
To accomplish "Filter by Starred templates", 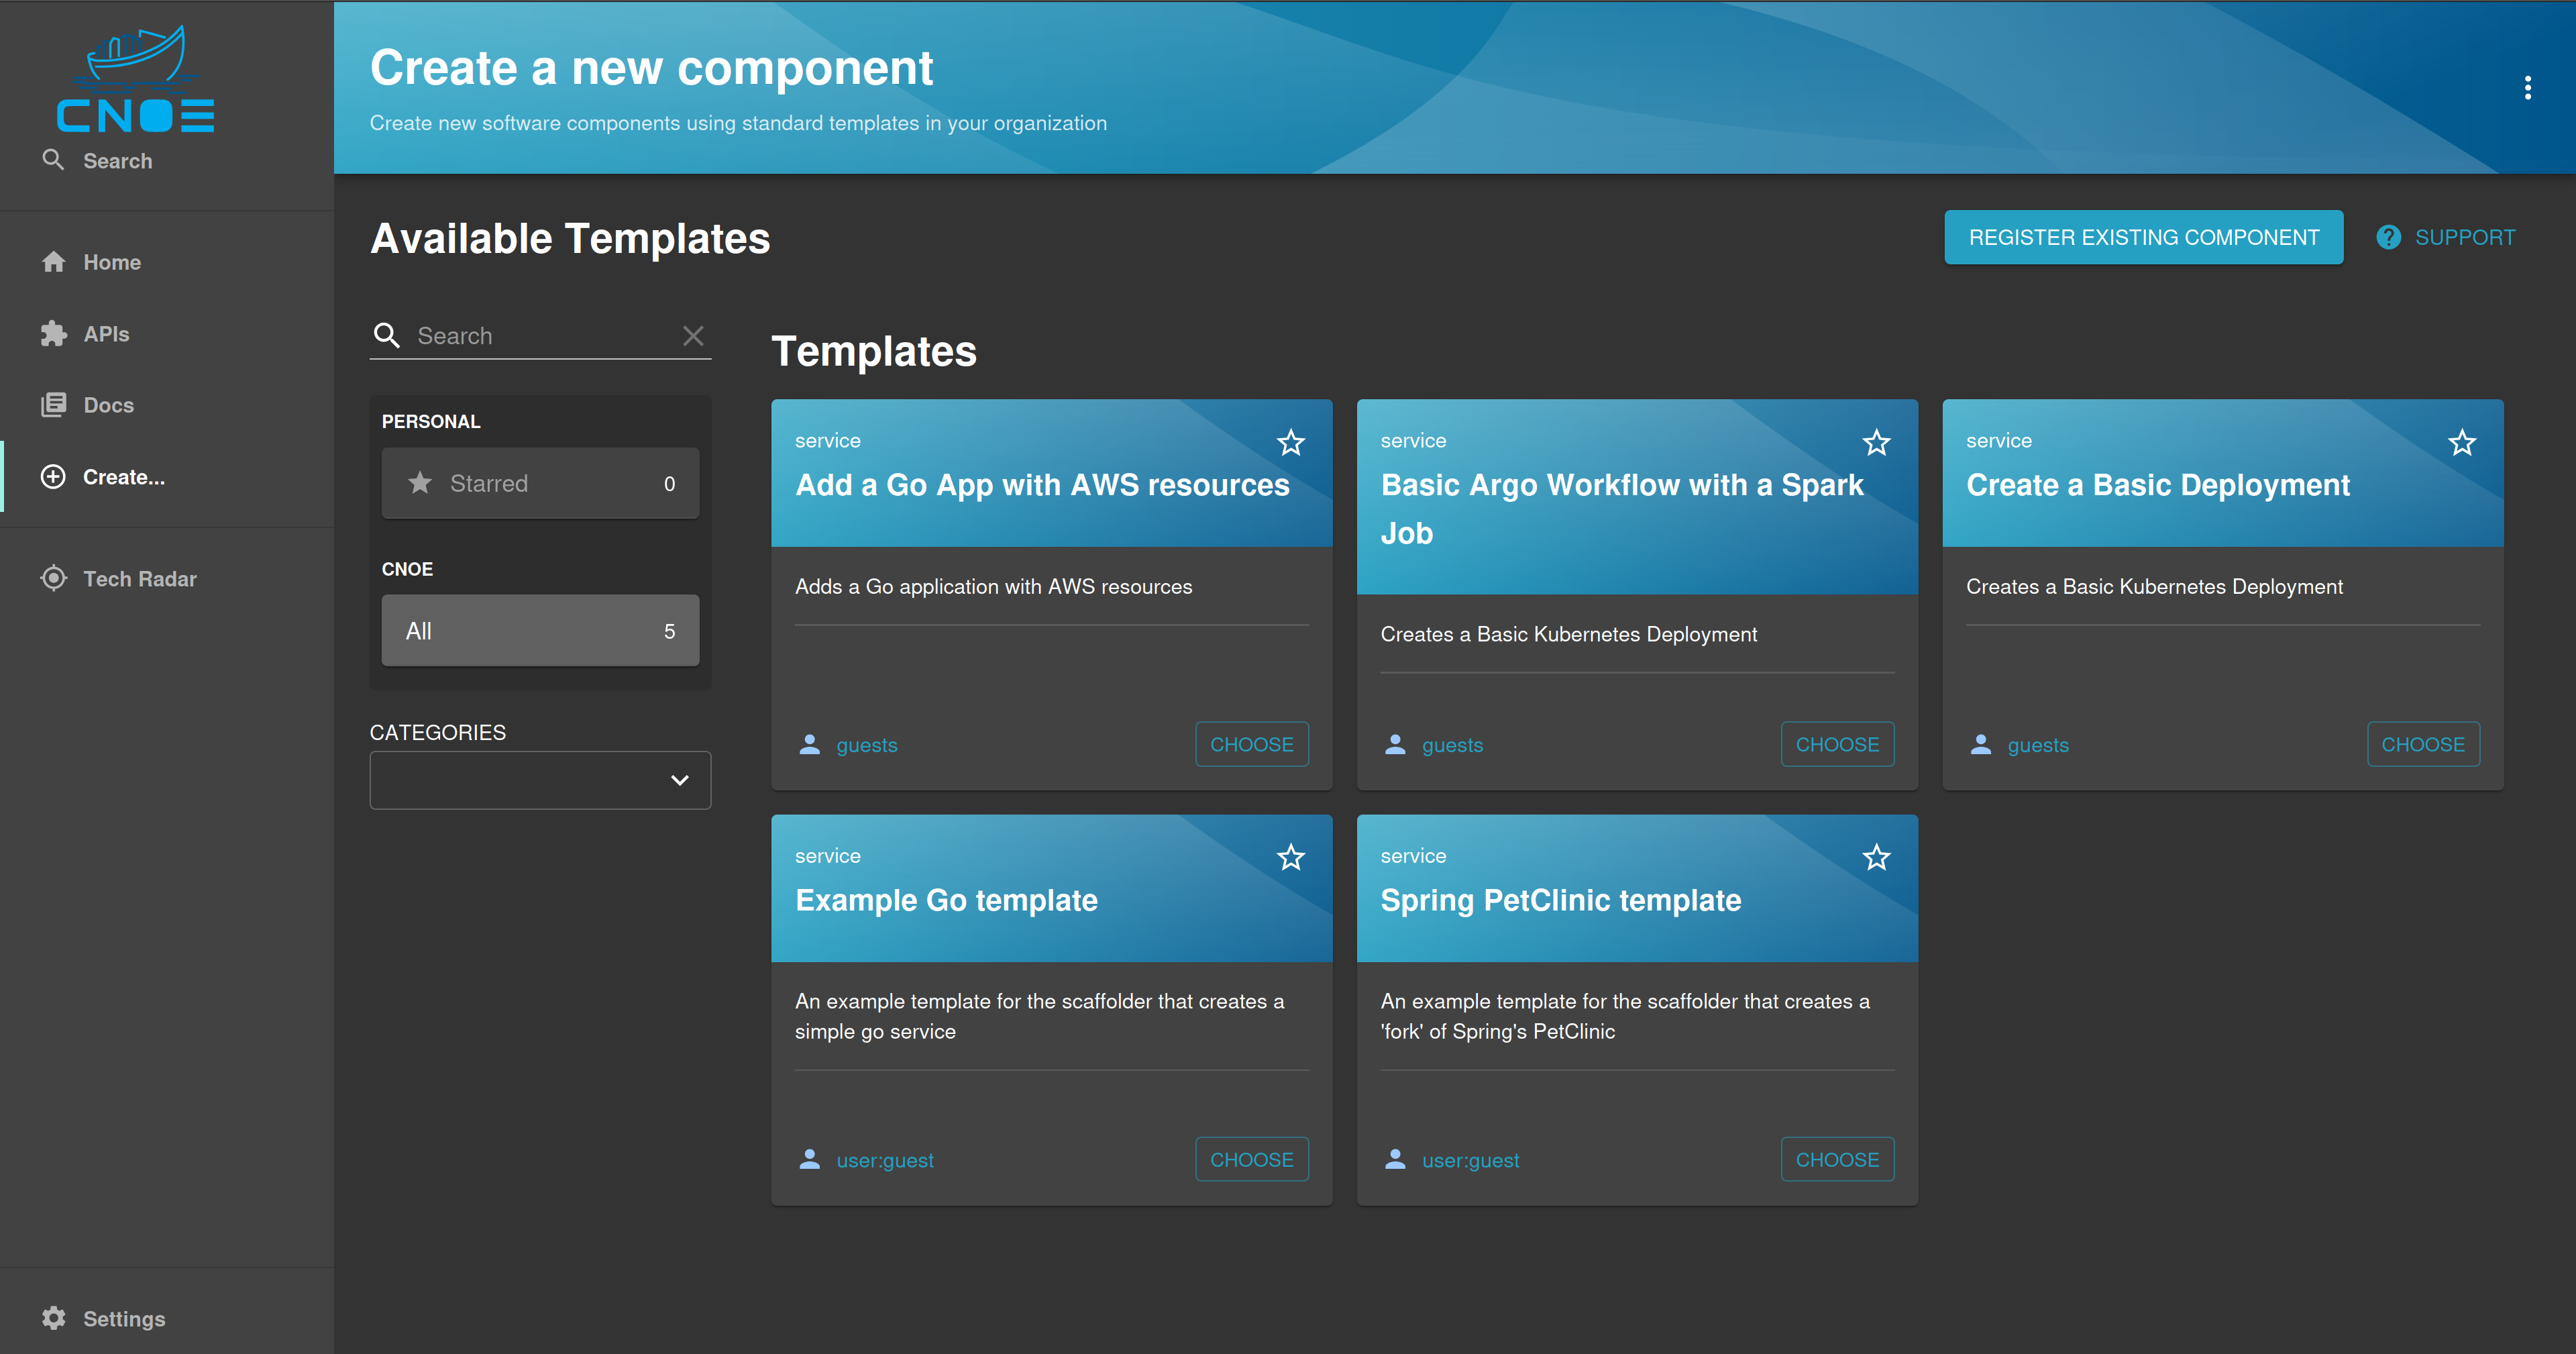I will click(x=540, y=483).
